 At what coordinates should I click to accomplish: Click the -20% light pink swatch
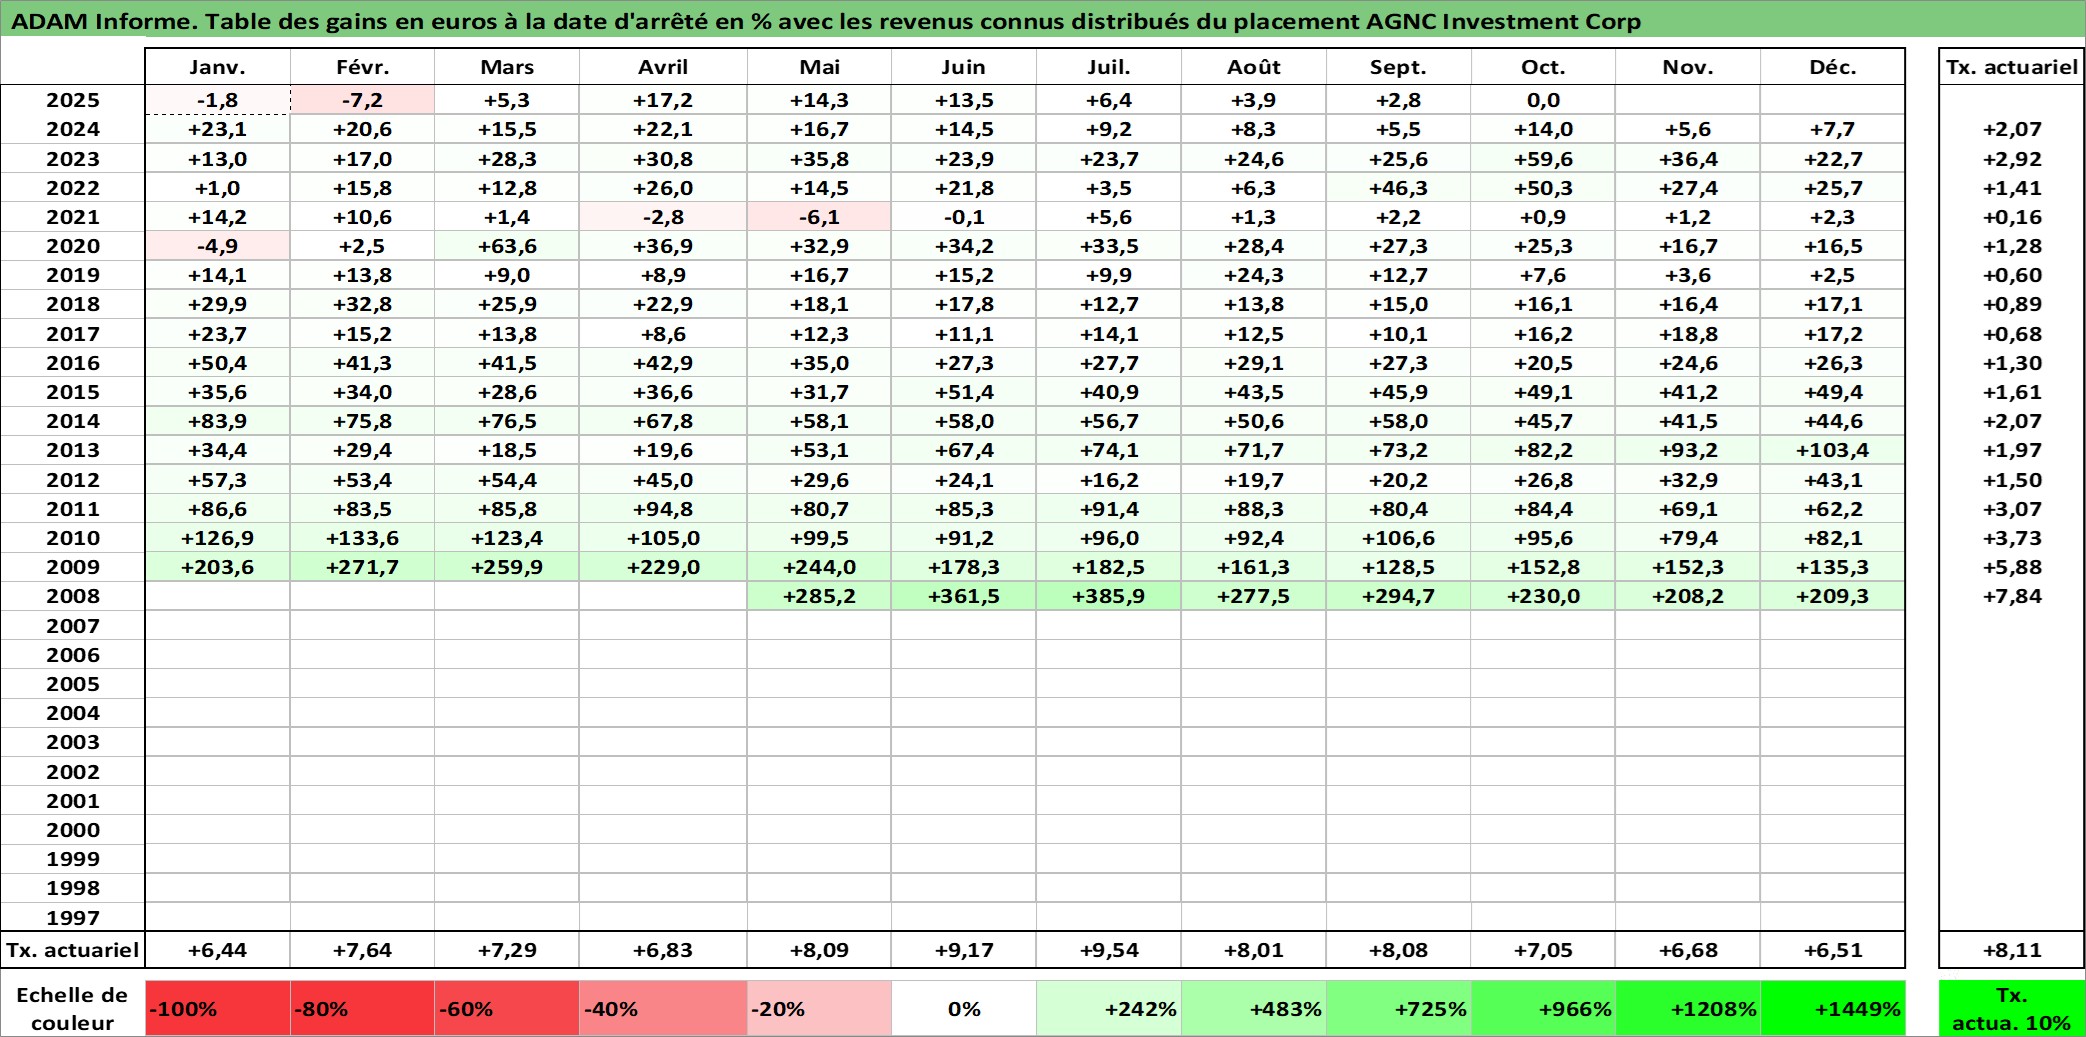pyautogui.click(x=819, y=1008)
